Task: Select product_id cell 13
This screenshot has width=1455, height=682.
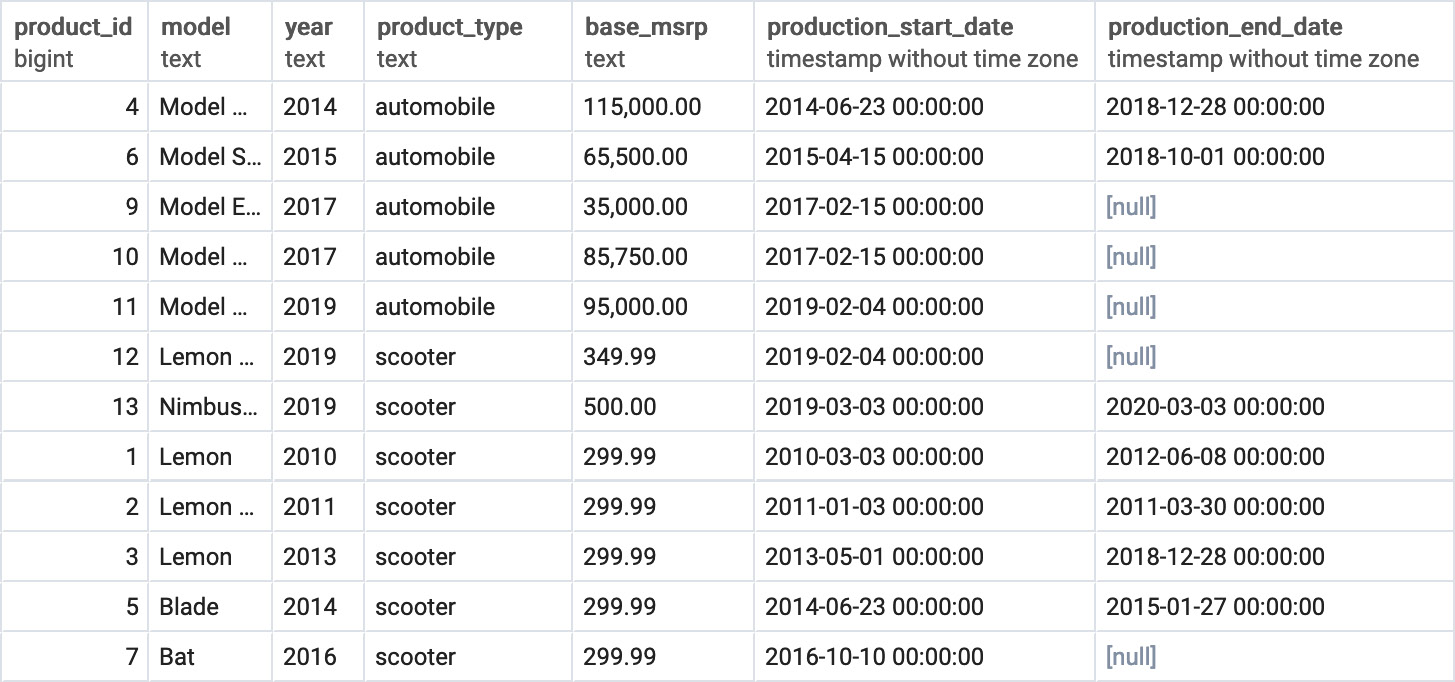Action: click(74, 406)
